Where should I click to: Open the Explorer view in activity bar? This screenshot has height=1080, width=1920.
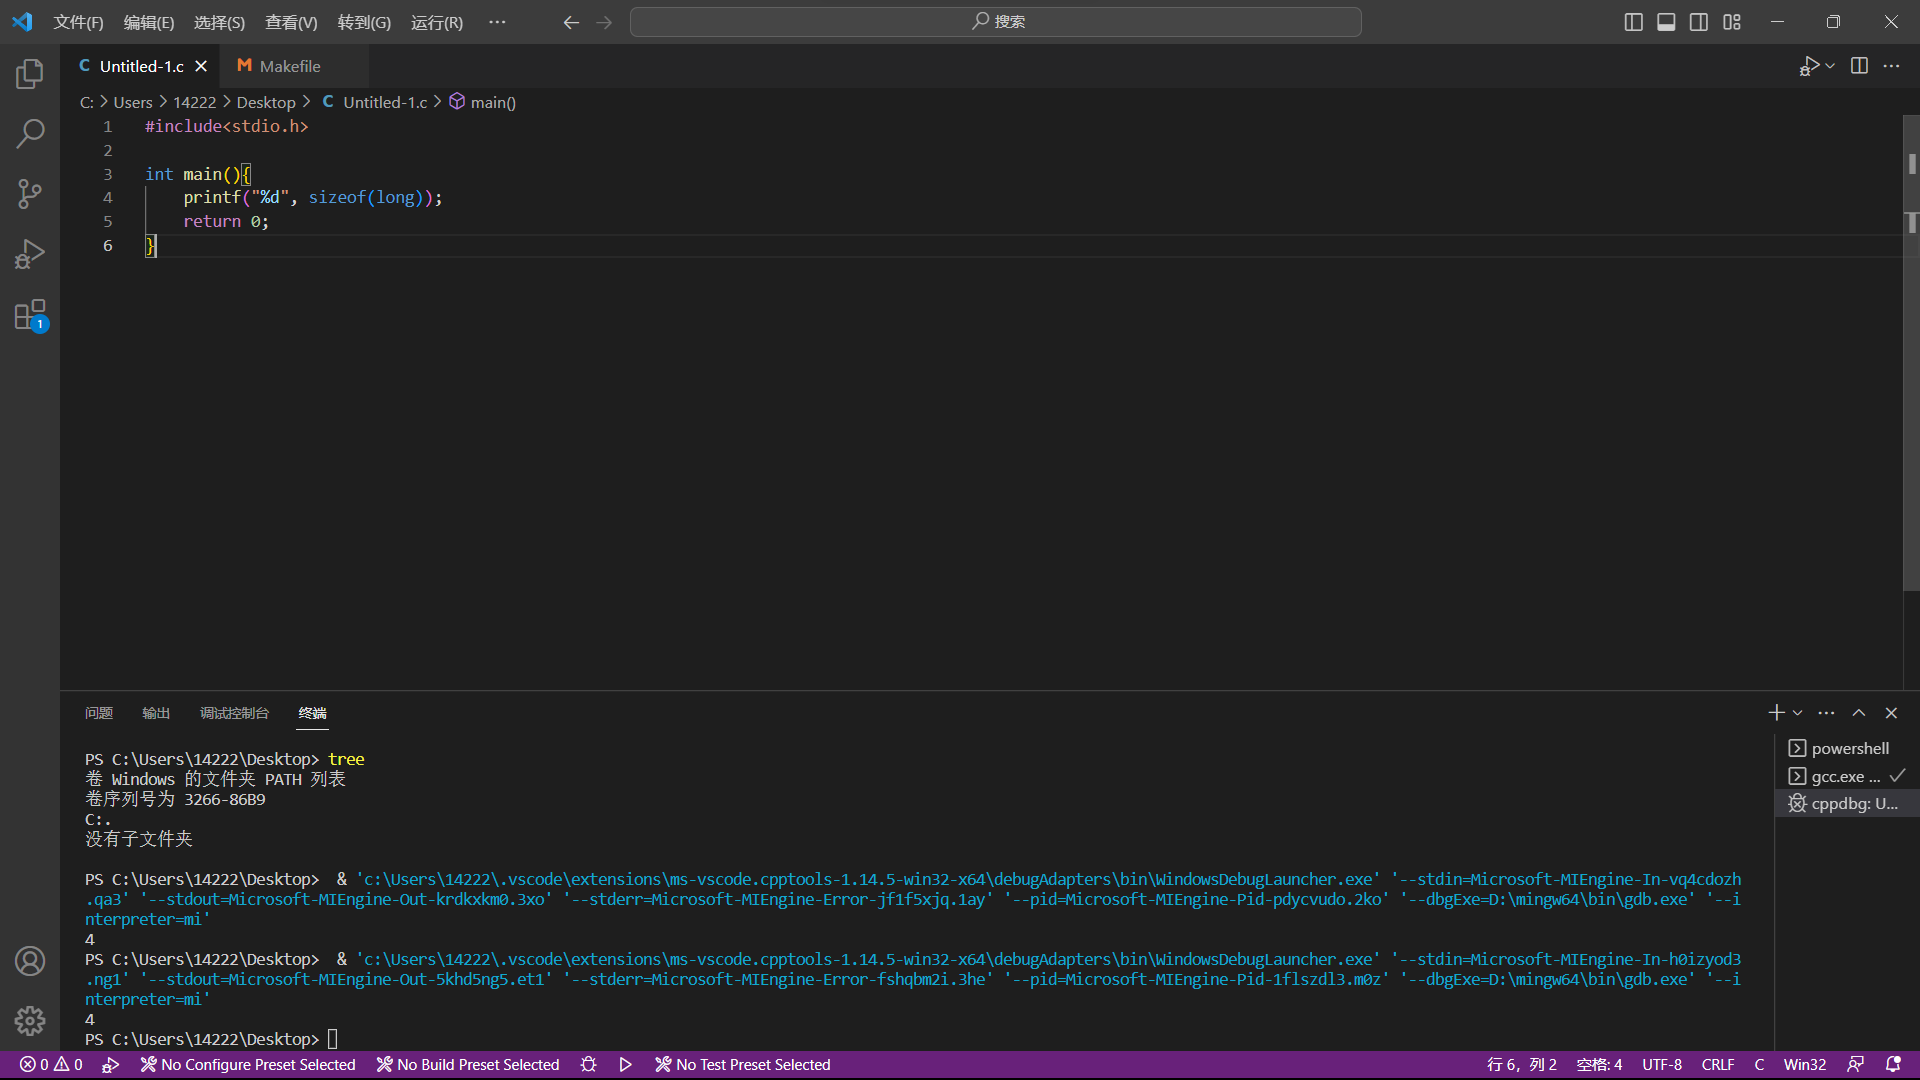[30, 73]
